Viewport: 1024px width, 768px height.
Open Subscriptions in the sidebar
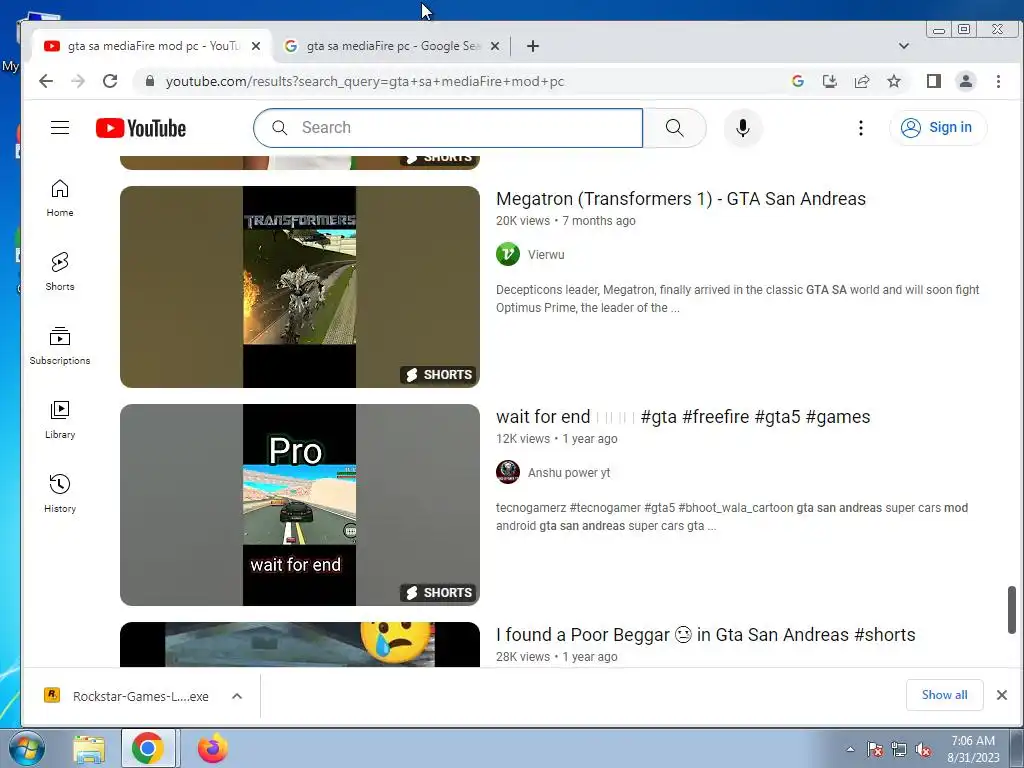[60, 345]
